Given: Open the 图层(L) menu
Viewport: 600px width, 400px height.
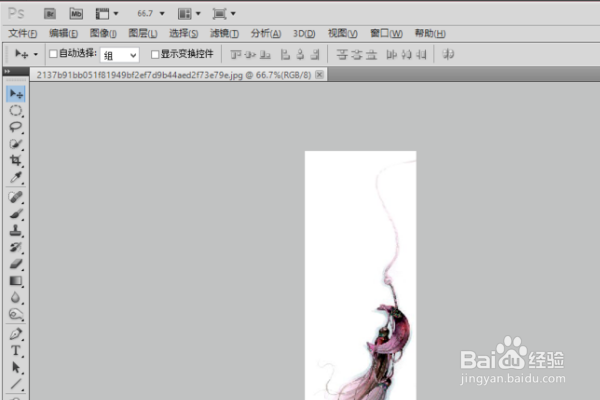Looking at the screenshot, I should pyautogui.click(x=143, y=34).
